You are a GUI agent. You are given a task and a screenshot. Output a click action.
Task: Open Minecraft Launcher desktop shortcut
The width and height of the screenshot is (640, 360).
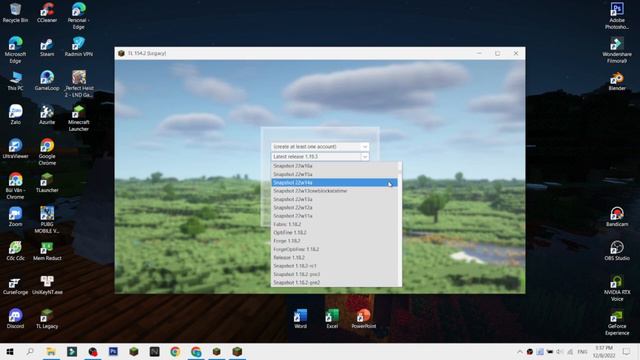(78, 118)
